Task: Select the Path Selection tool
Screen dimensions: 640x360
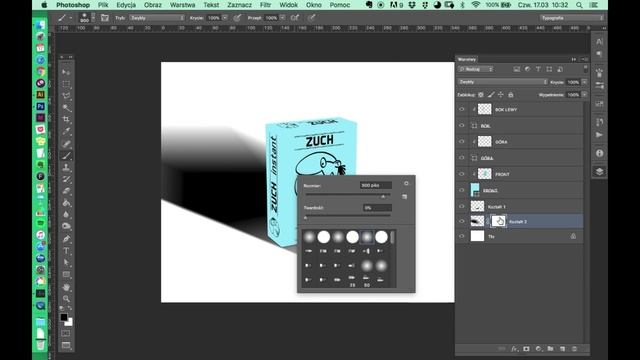Action: (66, 262)
